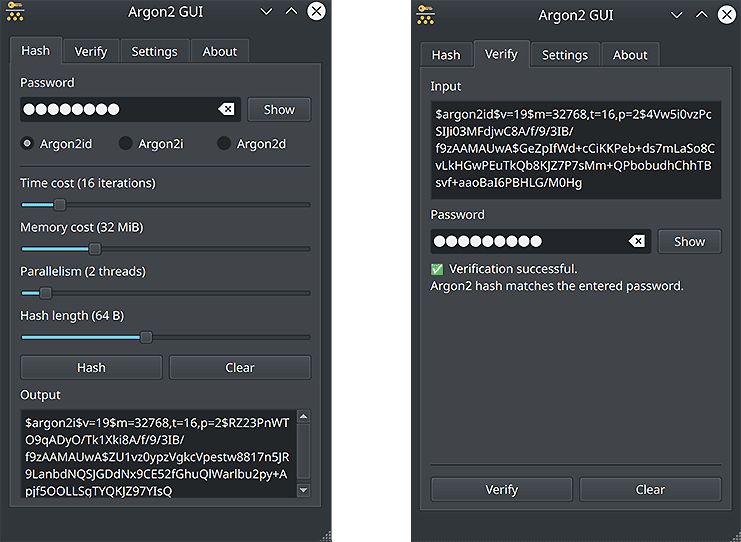The width and height of the screenshot is (741, 542).
Task: Adjust the Parallelism slider handle
Action: [x=45, y=293]
